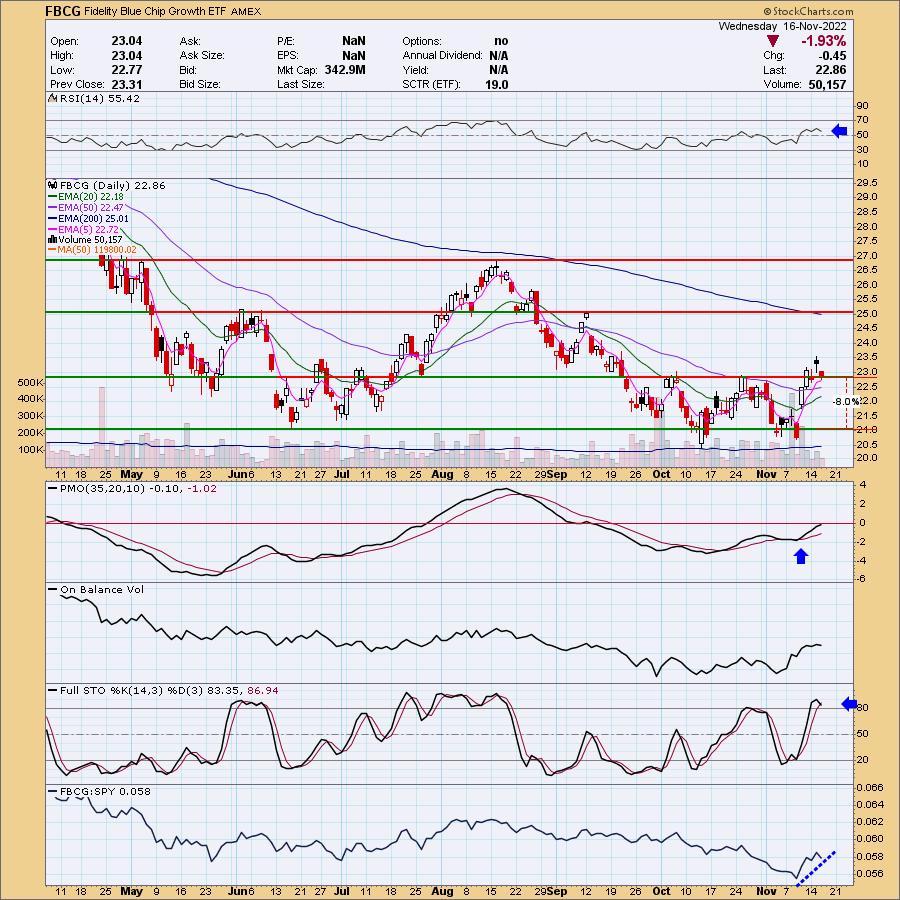Click the Options value 'no'
This screenshot has height=900, width=900.
(x=501, y=41)
